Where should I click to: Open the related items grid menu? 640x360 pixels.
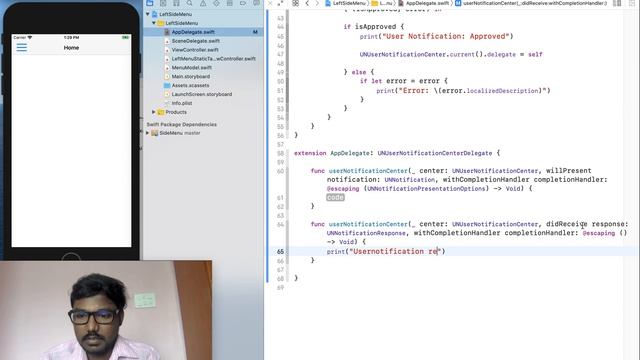pos(296,3)
